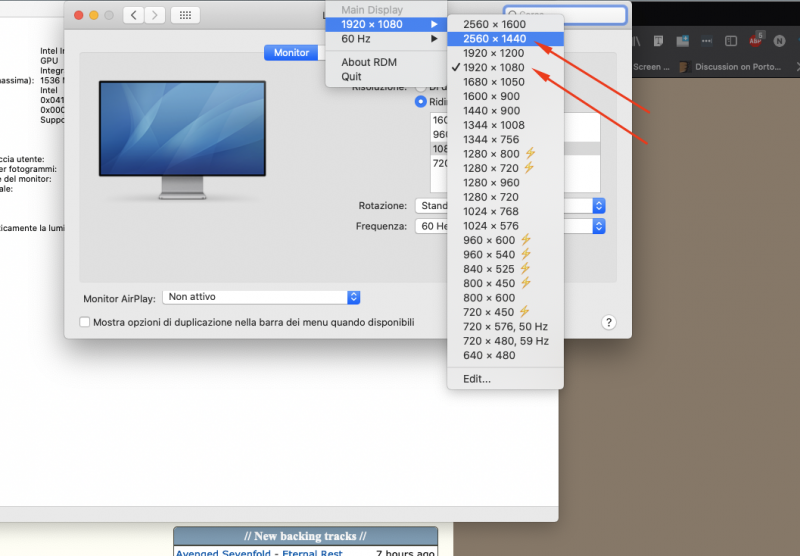Open the help question mark button
This screenshot has width=800, height=556.
pos(609,322)
